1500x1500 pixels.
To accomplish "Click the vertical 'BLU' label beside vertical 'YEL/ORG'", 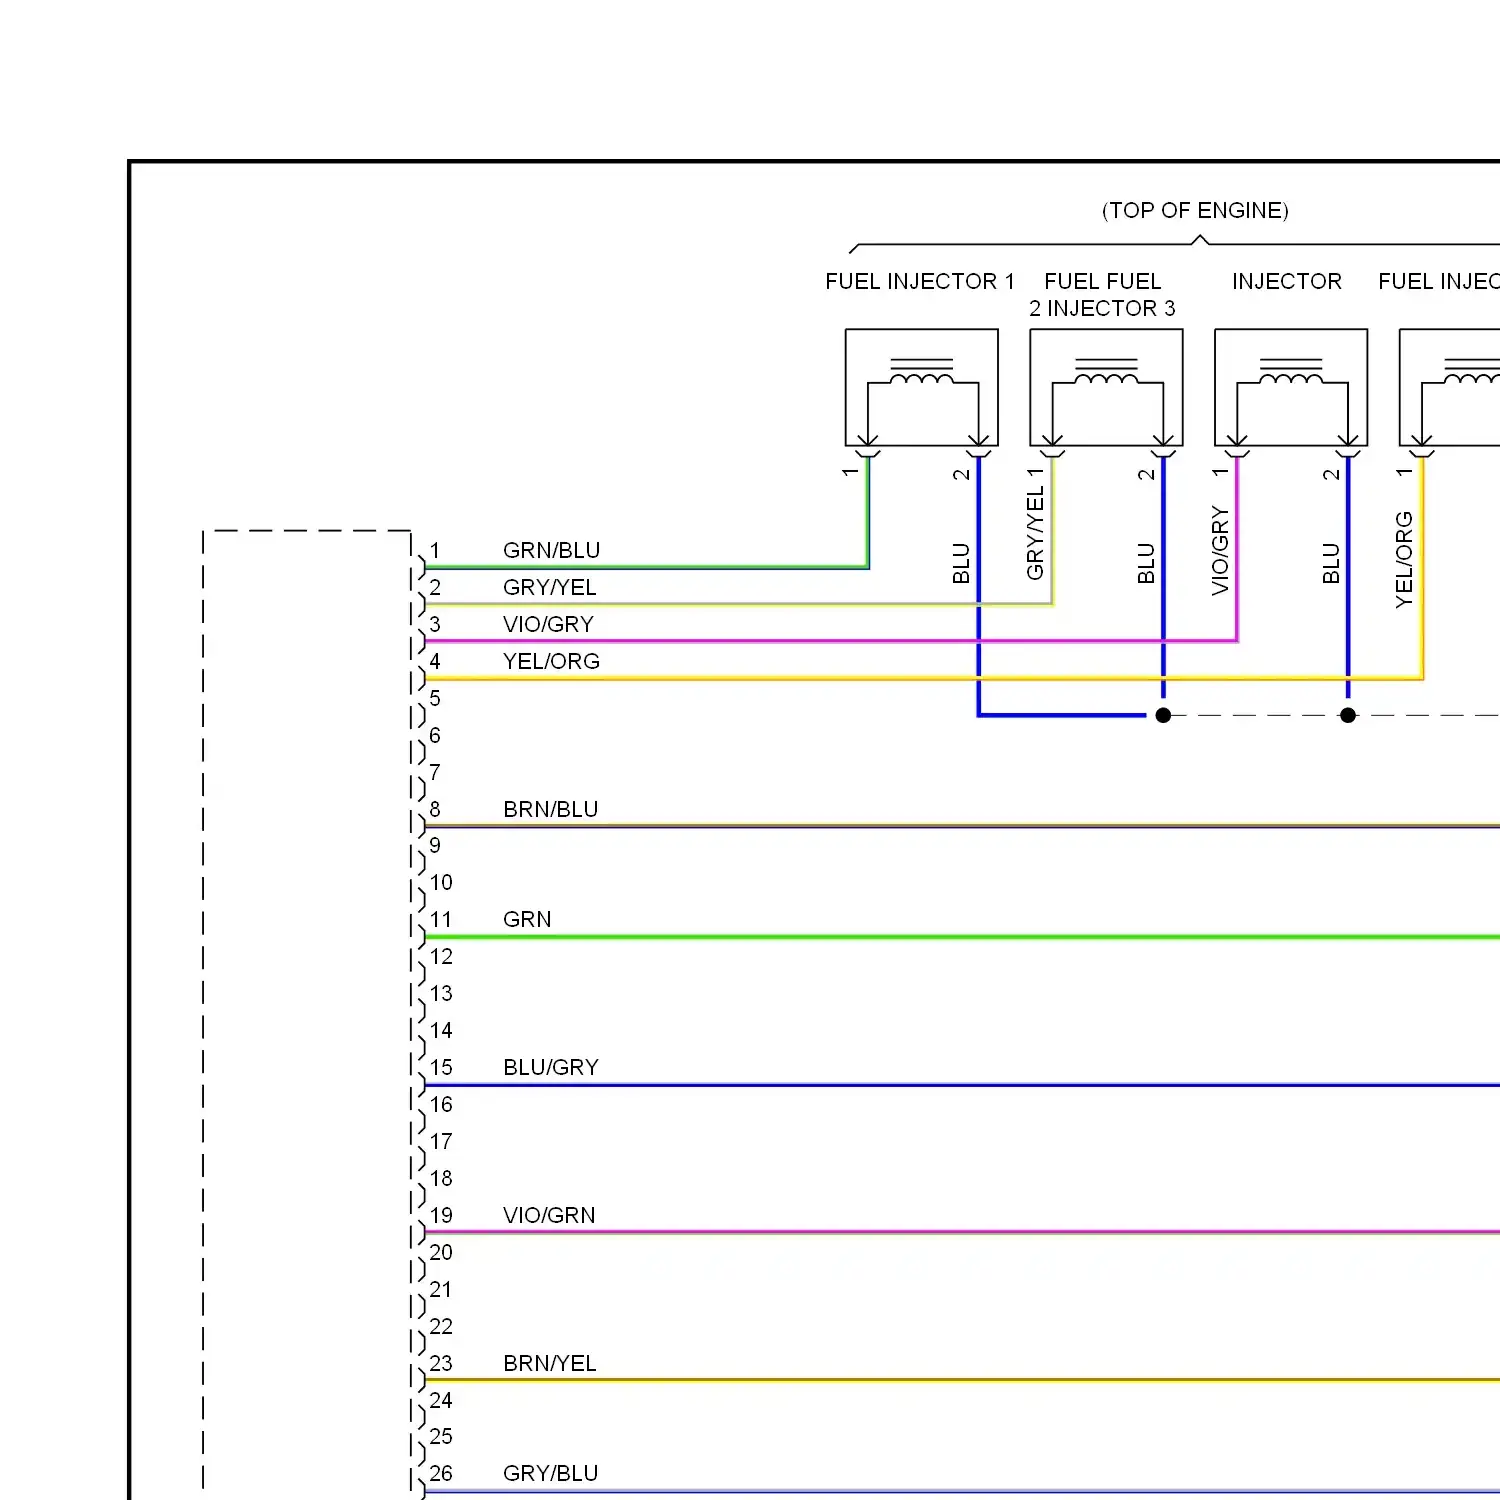I will coord(1331,563).
